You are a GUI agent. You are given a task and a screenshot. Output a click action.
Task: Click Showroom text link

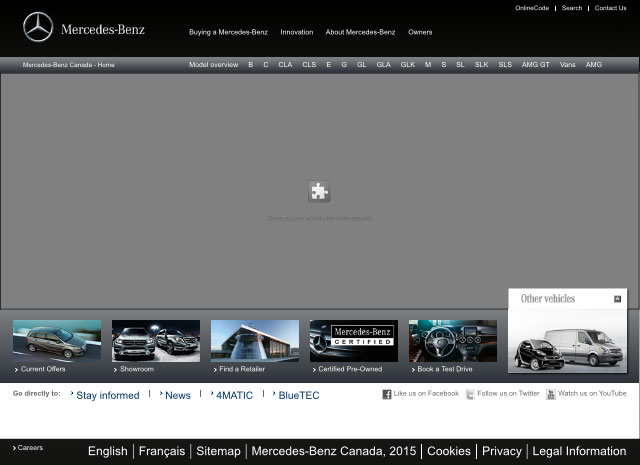tap(137, 369)
